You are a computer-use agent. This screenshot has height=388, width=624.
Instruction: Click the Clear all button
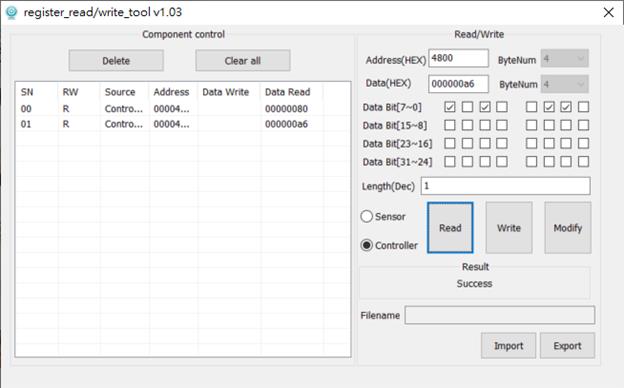[243, 61]
